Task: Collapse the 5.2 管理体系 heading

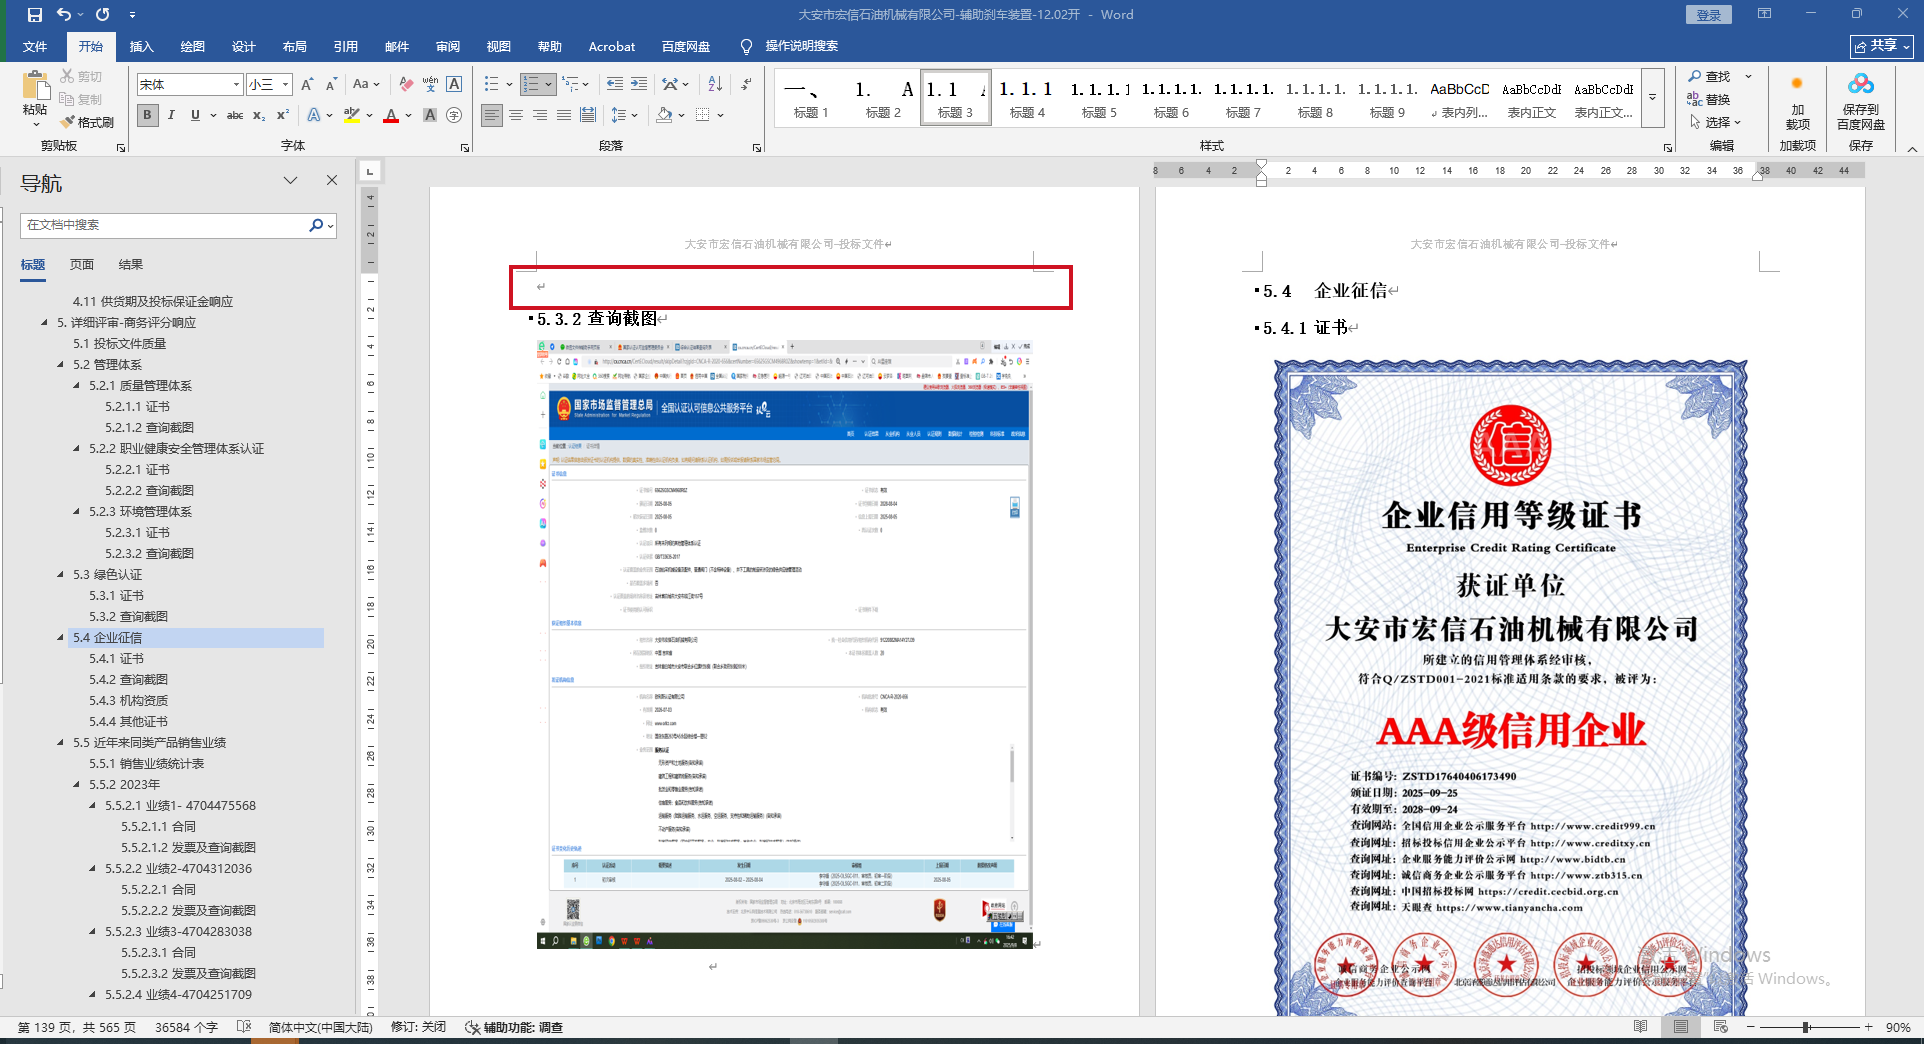Action: click(x=61, y=365)
